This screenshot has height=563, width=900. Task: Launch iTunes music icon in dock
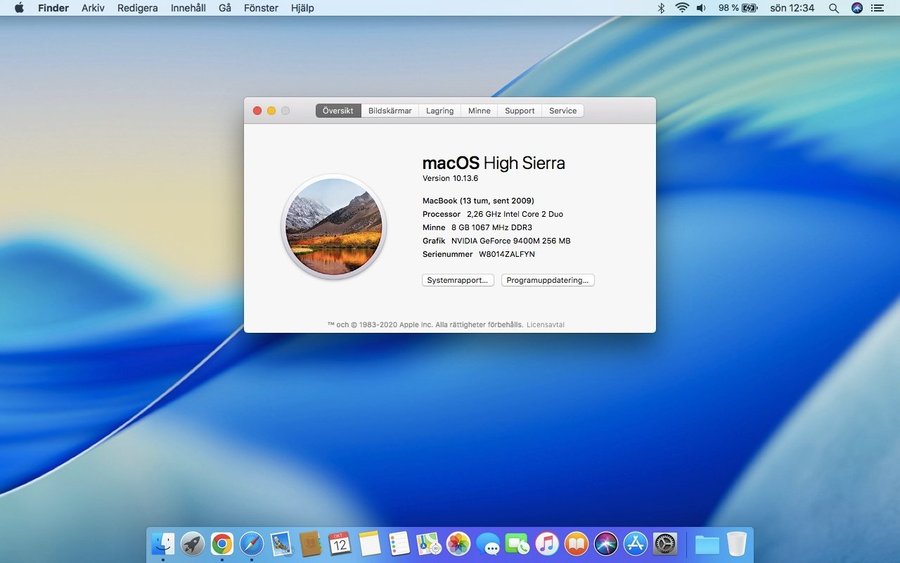(x=547, y=544)
